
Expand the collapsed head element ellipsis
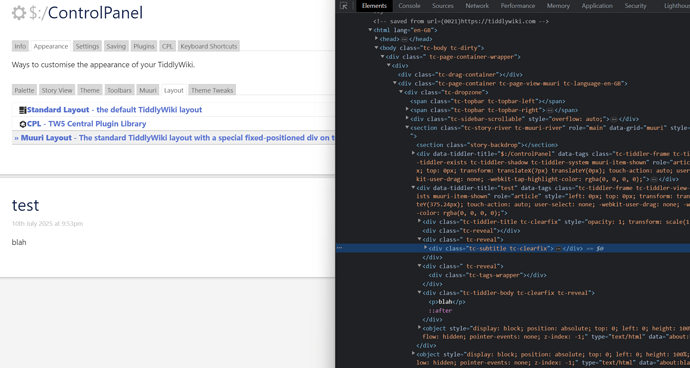coord(404,39)
